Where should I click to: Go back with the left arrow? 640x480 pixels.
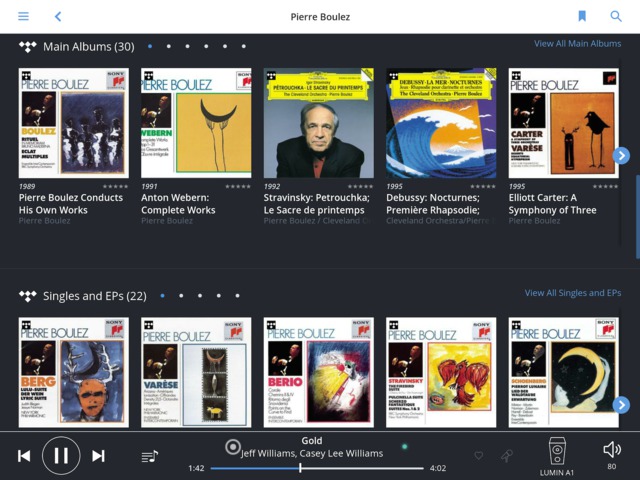[58, 16]
